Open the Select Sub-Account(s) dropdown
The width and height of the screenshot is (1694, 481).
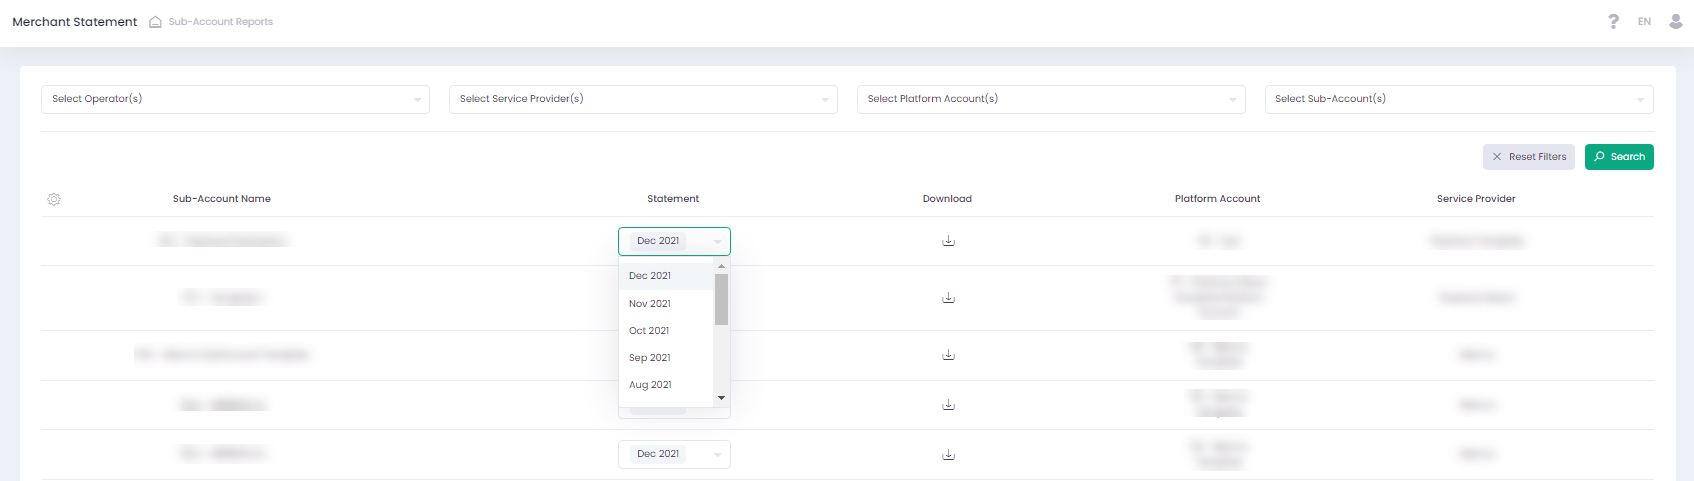(1459, 99)
